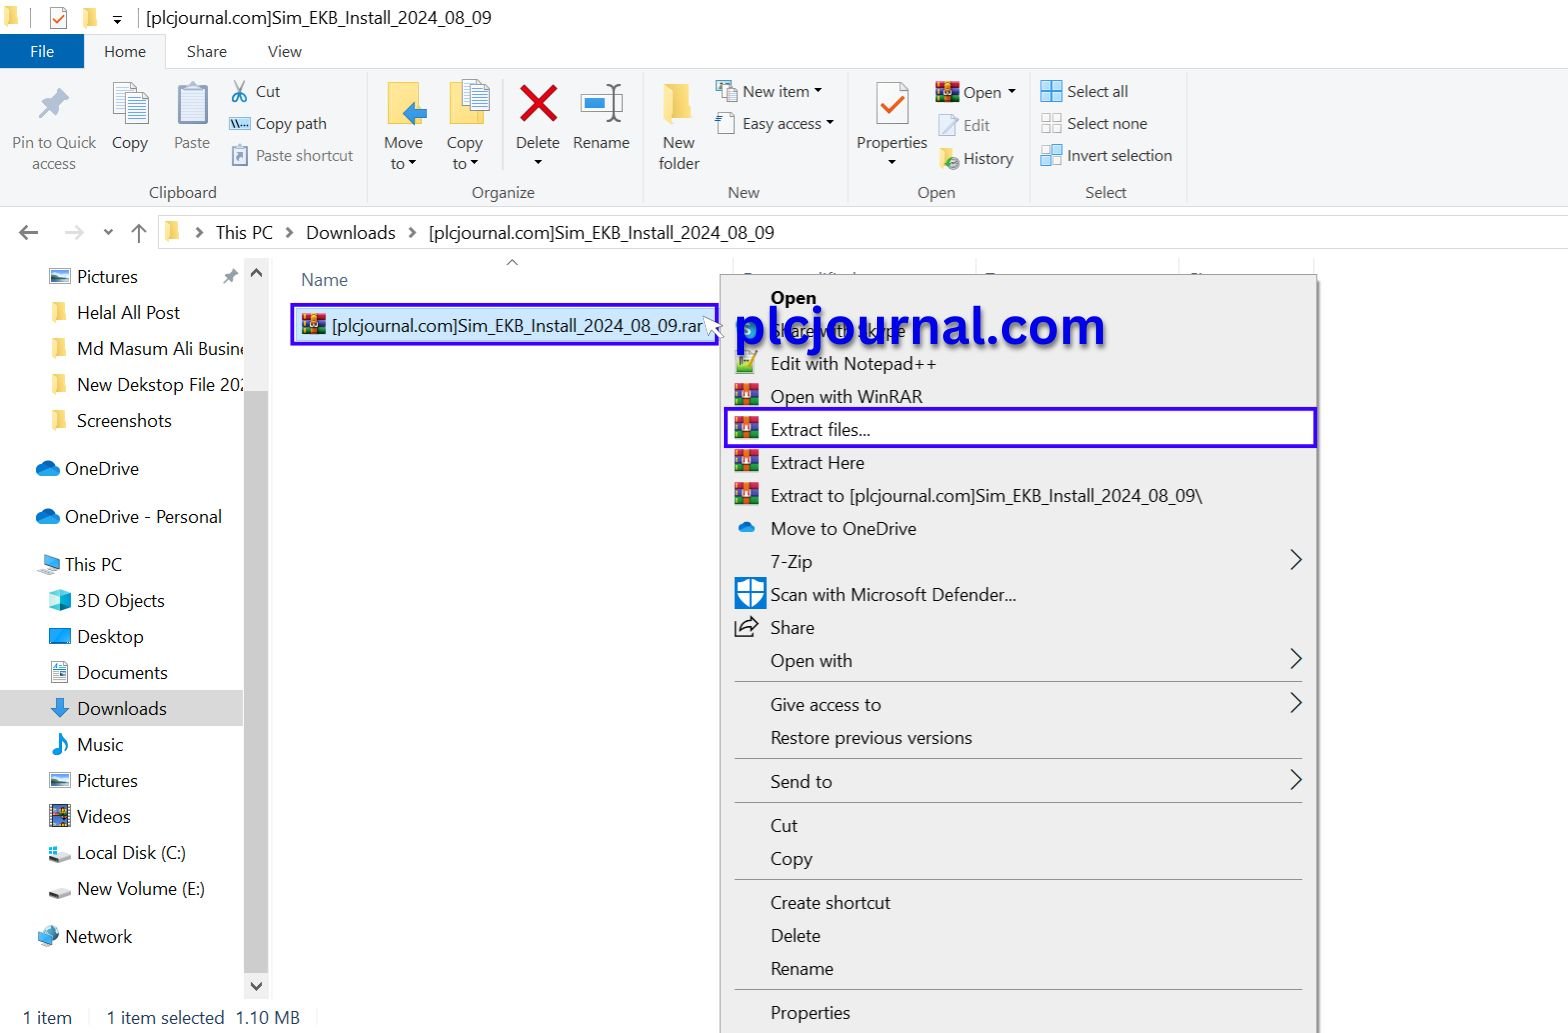Image resolution: width=1568 pixels, height=1033 pixels.
Task: Click the Paste ribbon icon
Action: click(192, 105)
